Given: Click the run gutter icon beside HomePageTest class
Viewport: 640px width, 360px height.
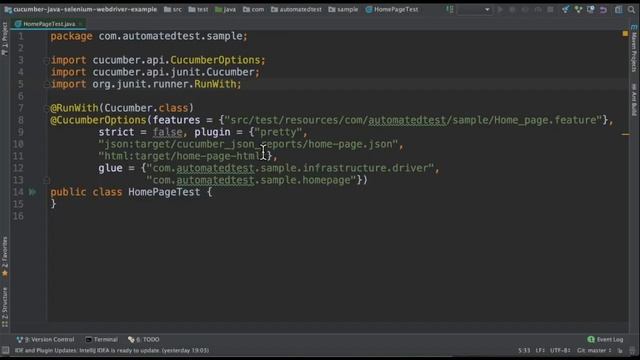Looking at the screenshot, I should tap(32, 192).
